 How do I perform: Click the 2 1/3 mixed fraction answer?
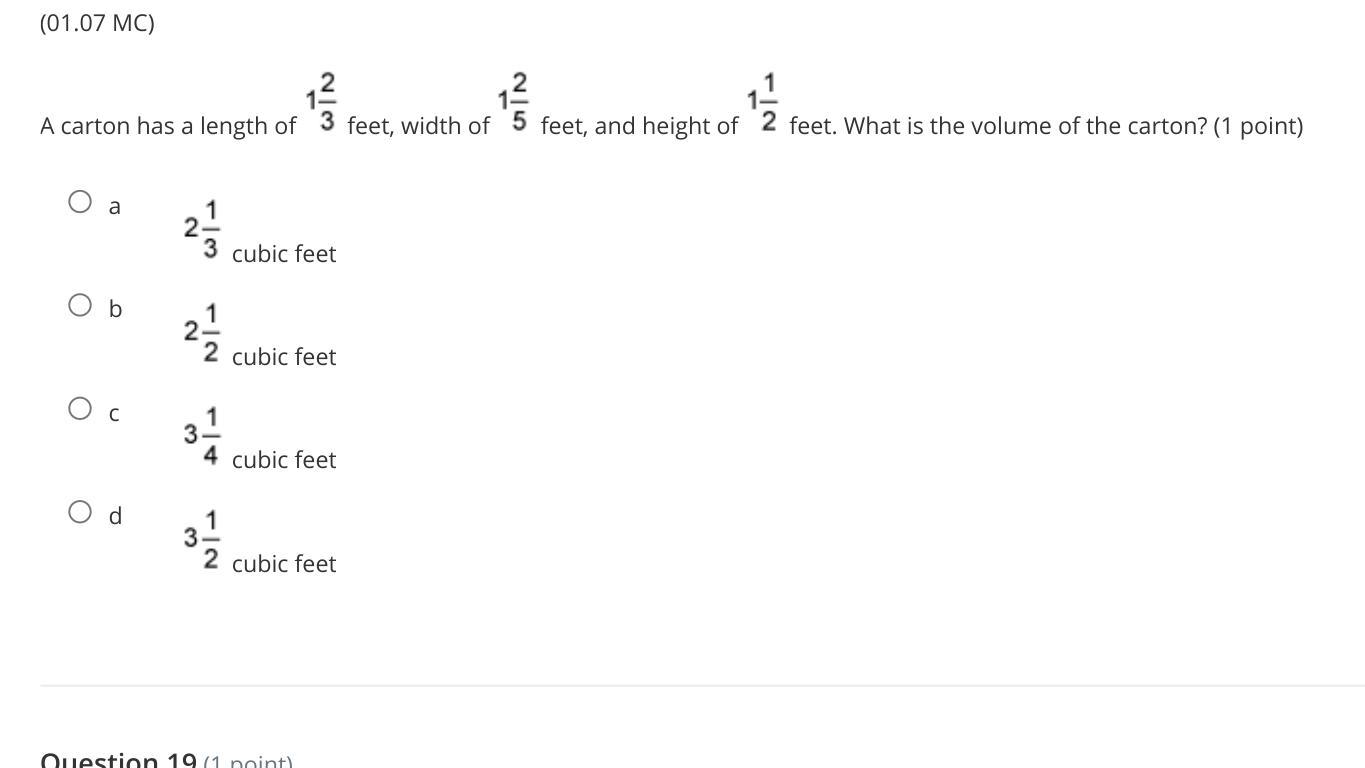click(202, 229)
